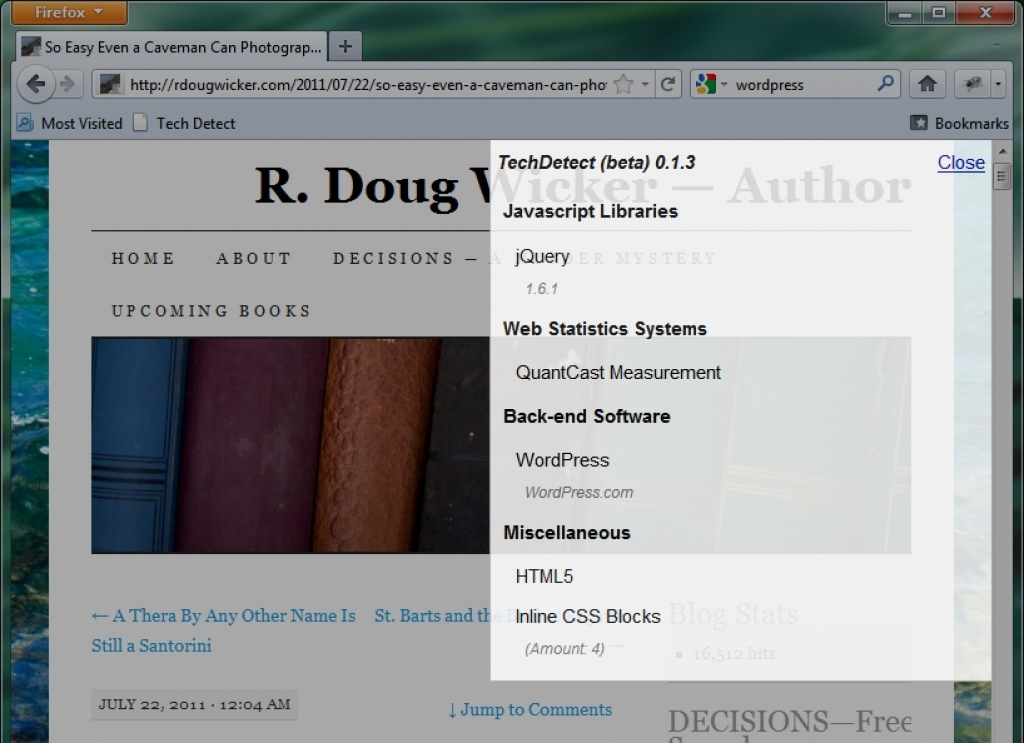Open the Bookmarks menu button
This screenshot has width=1024, height=743.
959,123
